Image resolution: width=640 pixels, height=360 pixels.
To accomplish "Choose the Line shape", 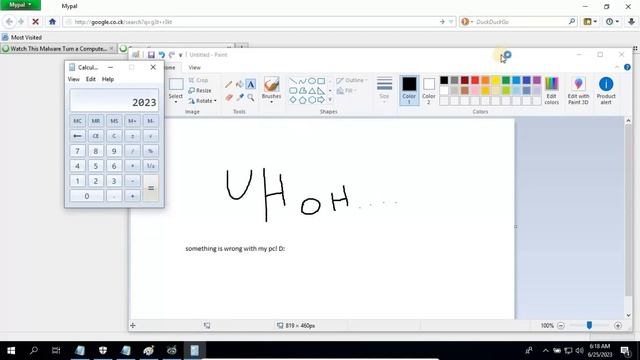I will click(293, 81).
